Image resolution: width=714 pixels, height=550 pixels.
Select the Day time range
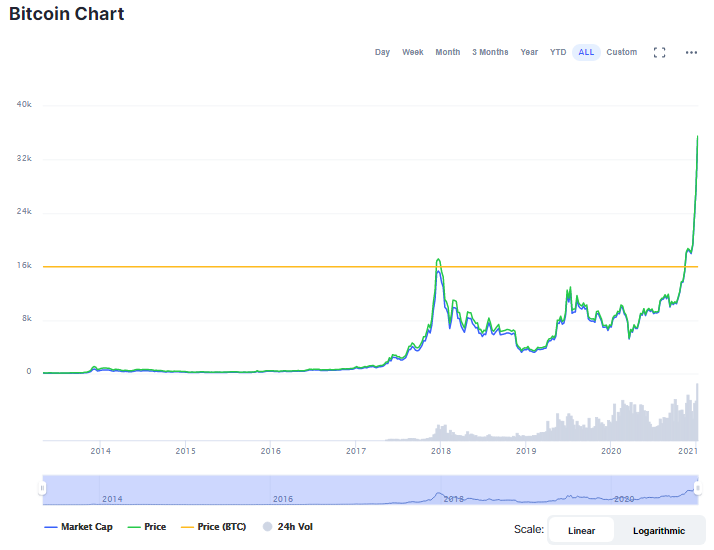coord(382,52)
